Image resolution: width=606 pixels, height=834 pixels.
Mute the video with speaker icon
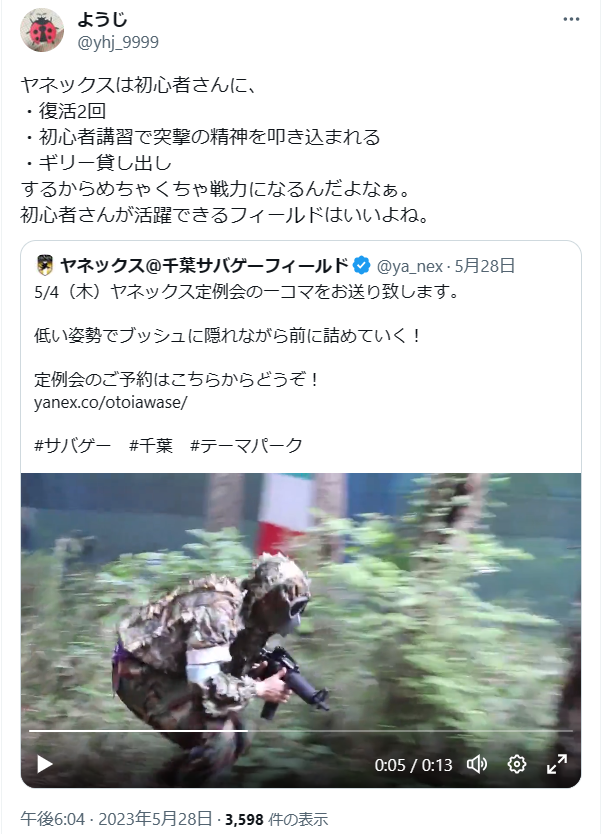coord(477,764)
